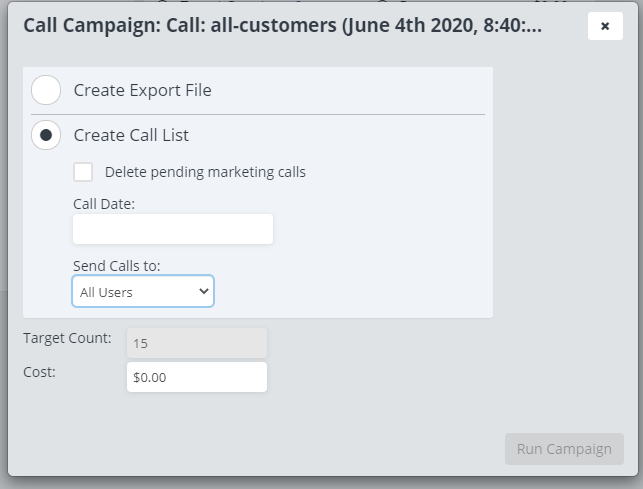Click into the Call Date input field
Screen dimensions: 643x489
click(x=172, y=229)
